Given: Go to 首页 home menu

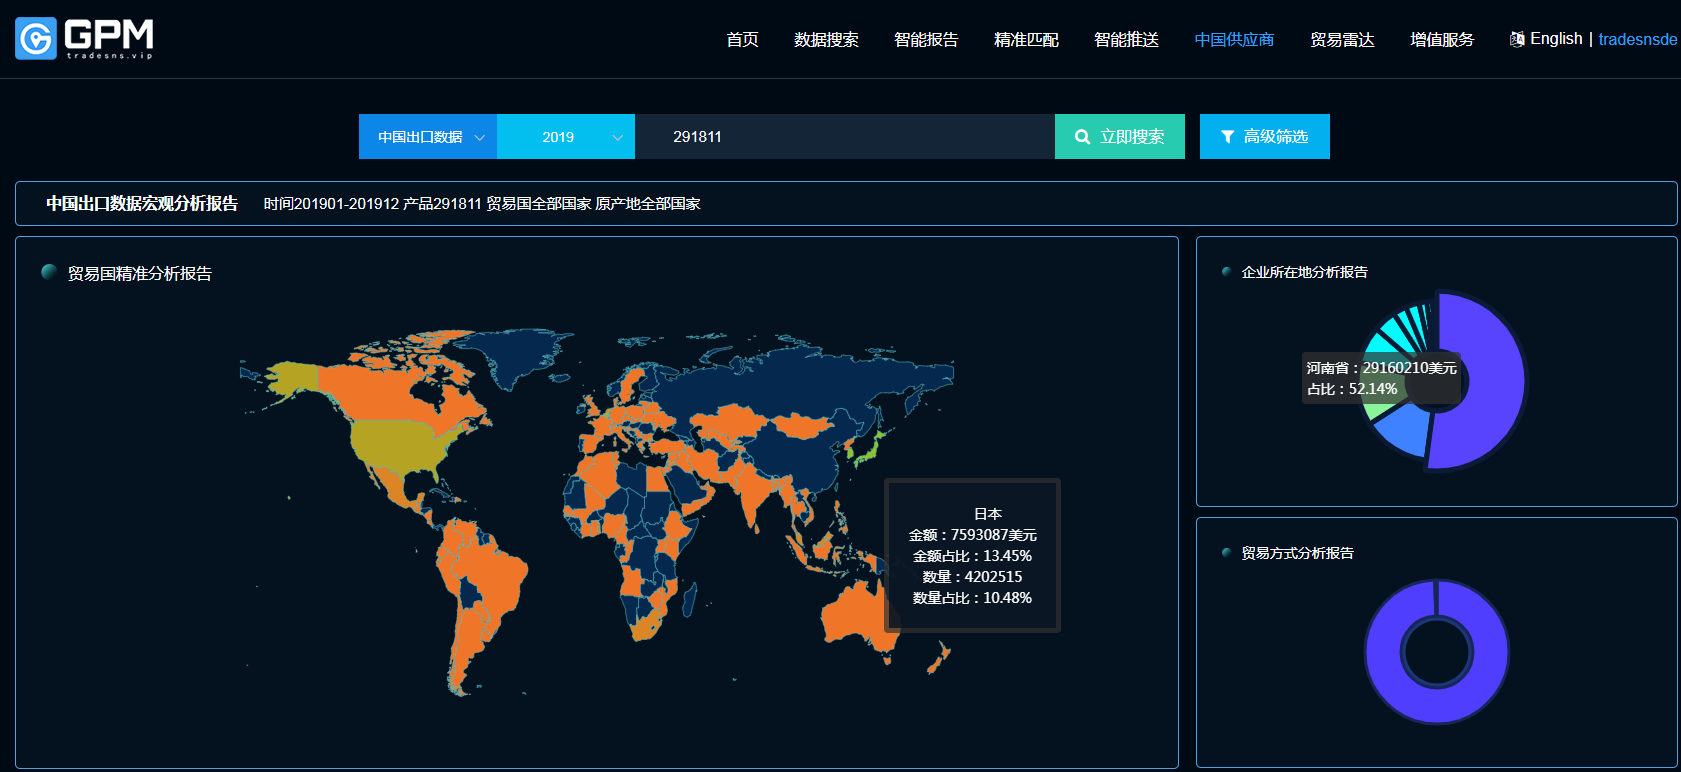Looking at the screenshot, I should click(x=742, y=40).
